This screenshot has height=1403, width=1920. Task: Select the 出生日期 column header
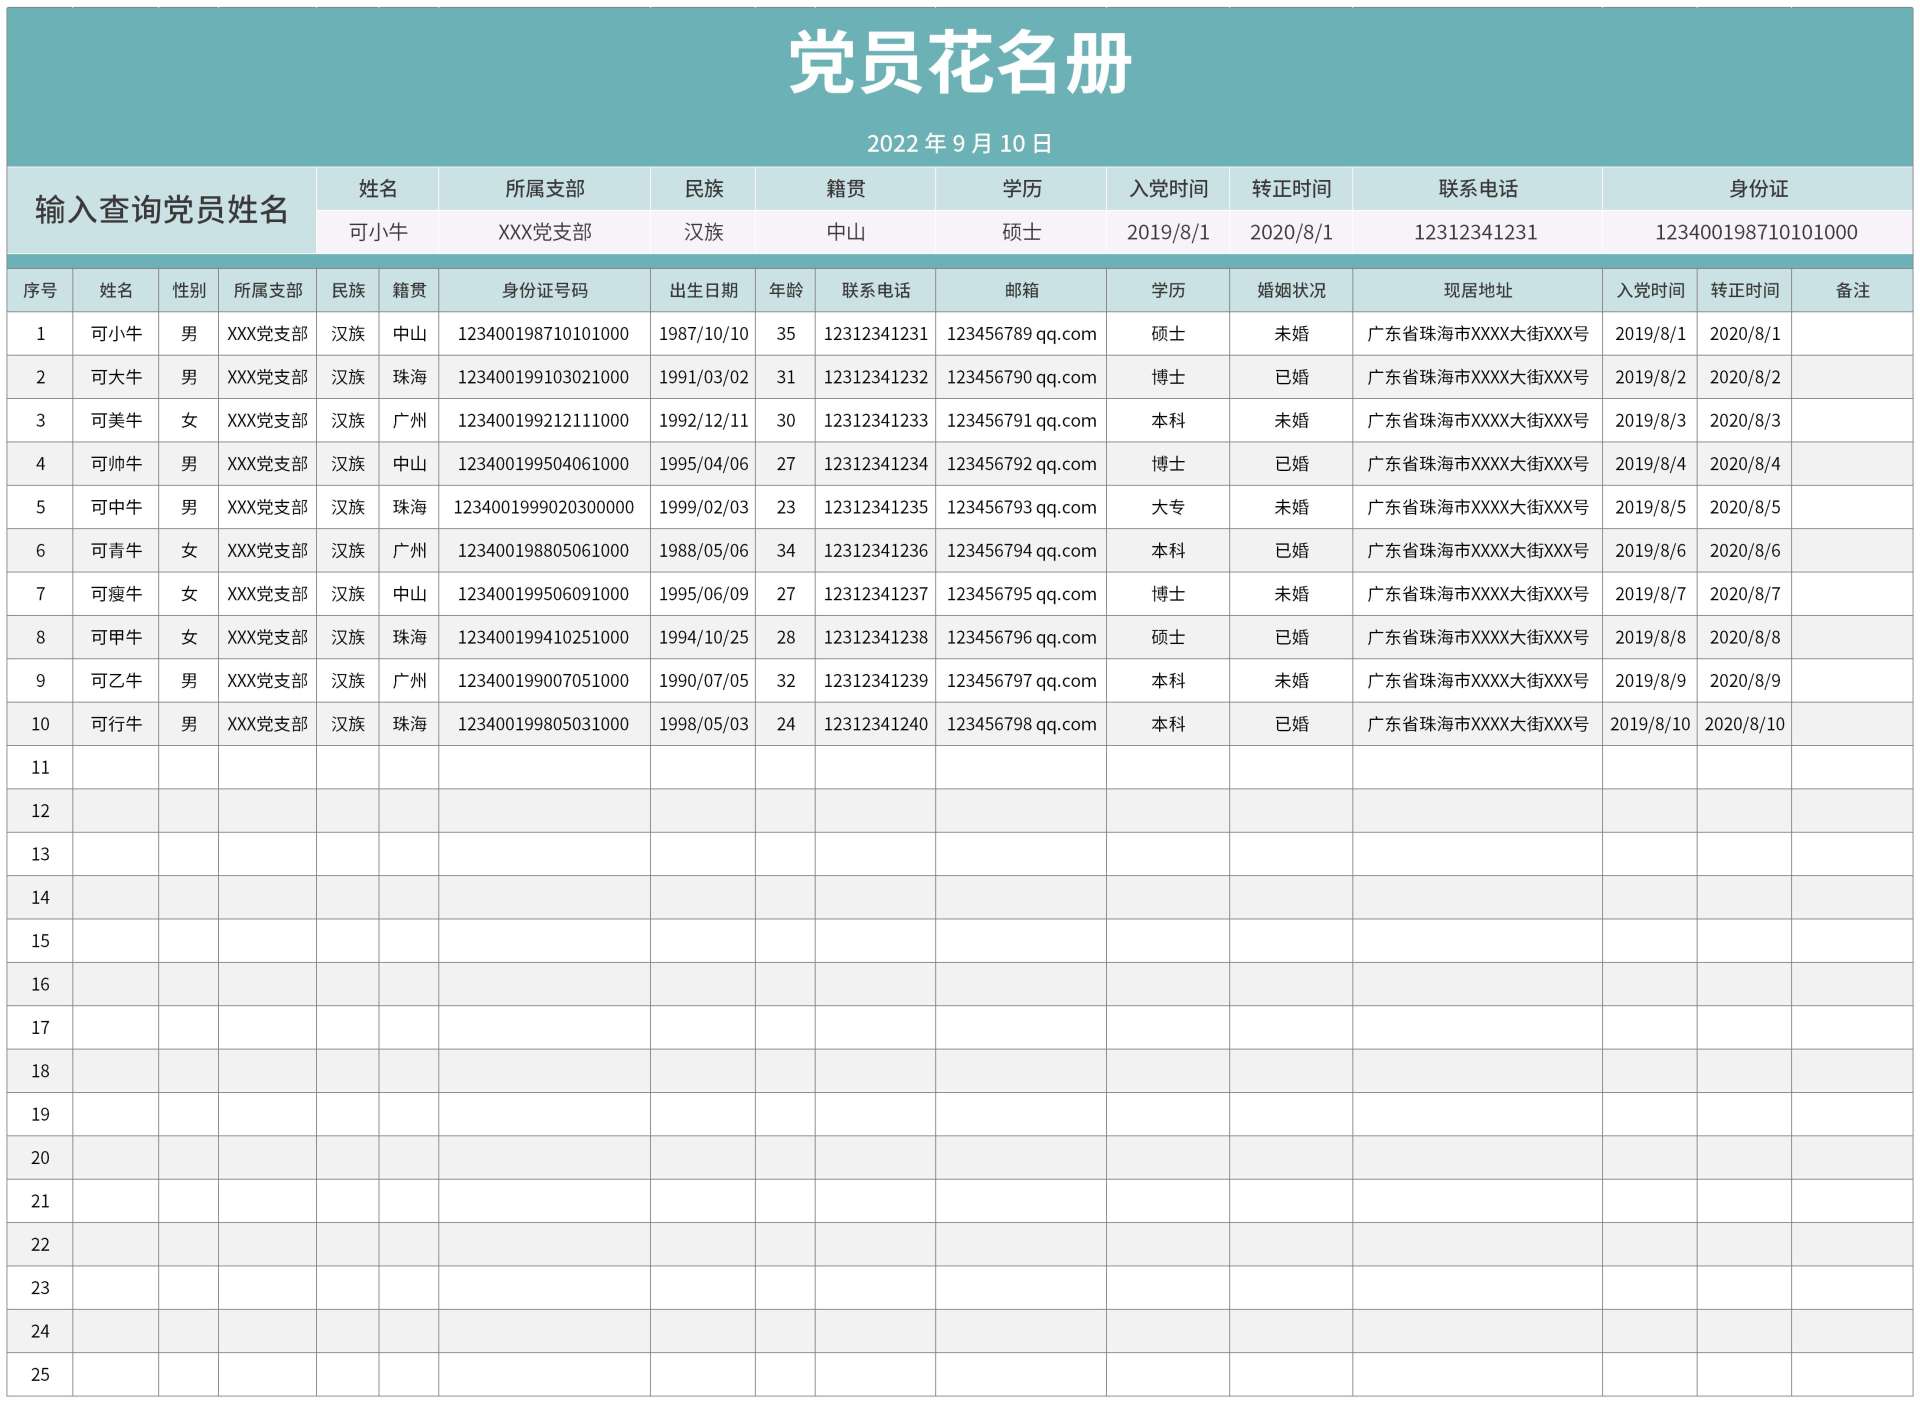click(x=703, y=290)
